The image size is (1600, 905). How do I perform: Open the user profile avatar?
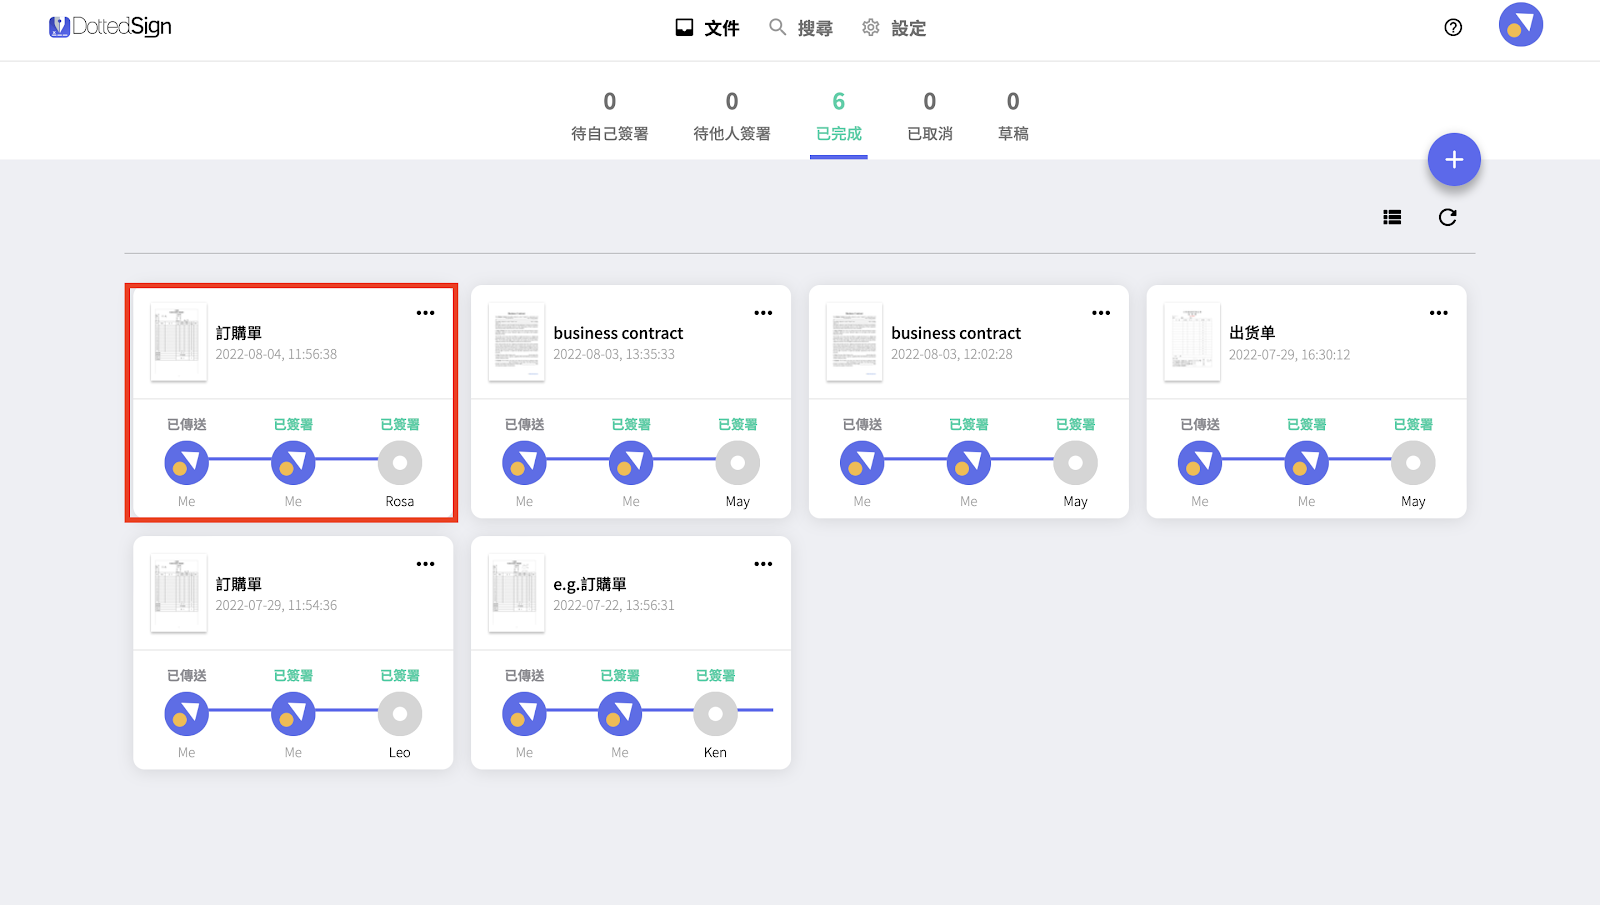1520,25
